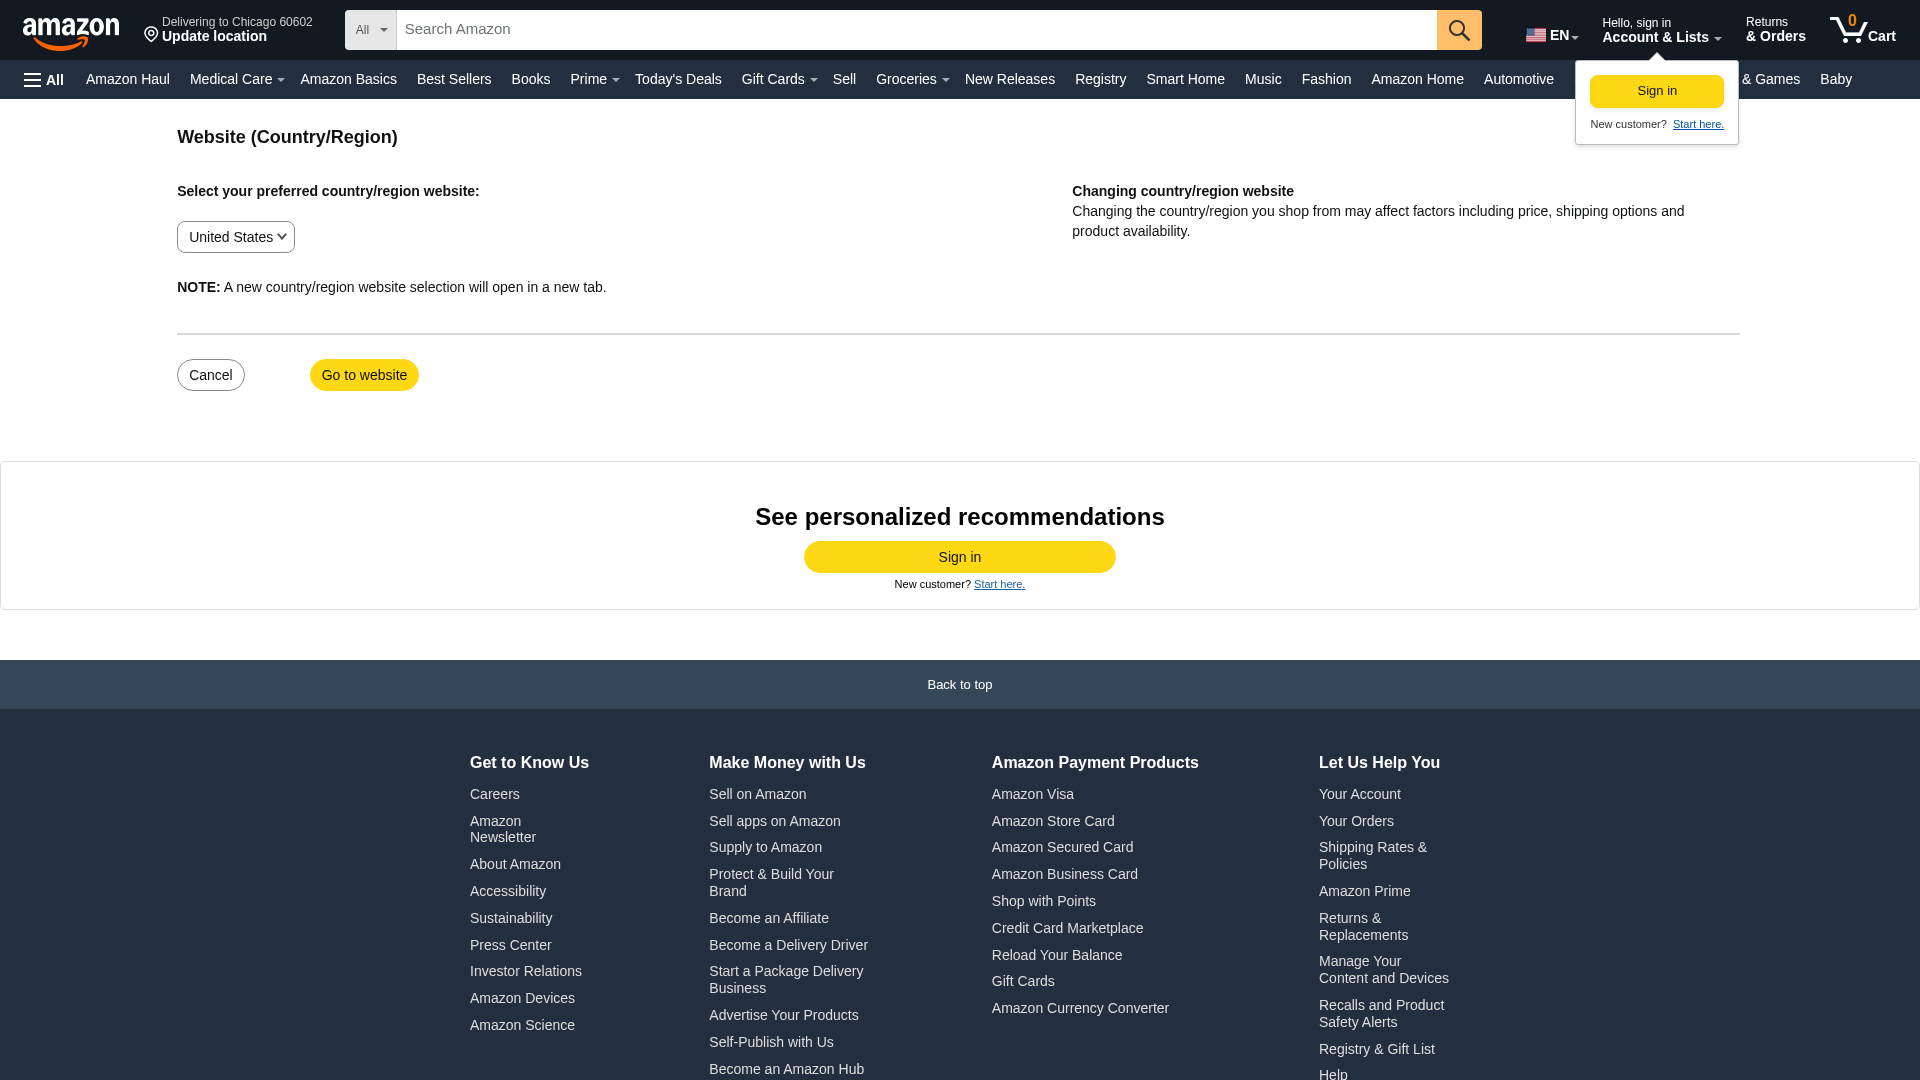The image size is (1920, 1080).
Task: Open Amazon Visa footer link
Action: click(1033, 794)
